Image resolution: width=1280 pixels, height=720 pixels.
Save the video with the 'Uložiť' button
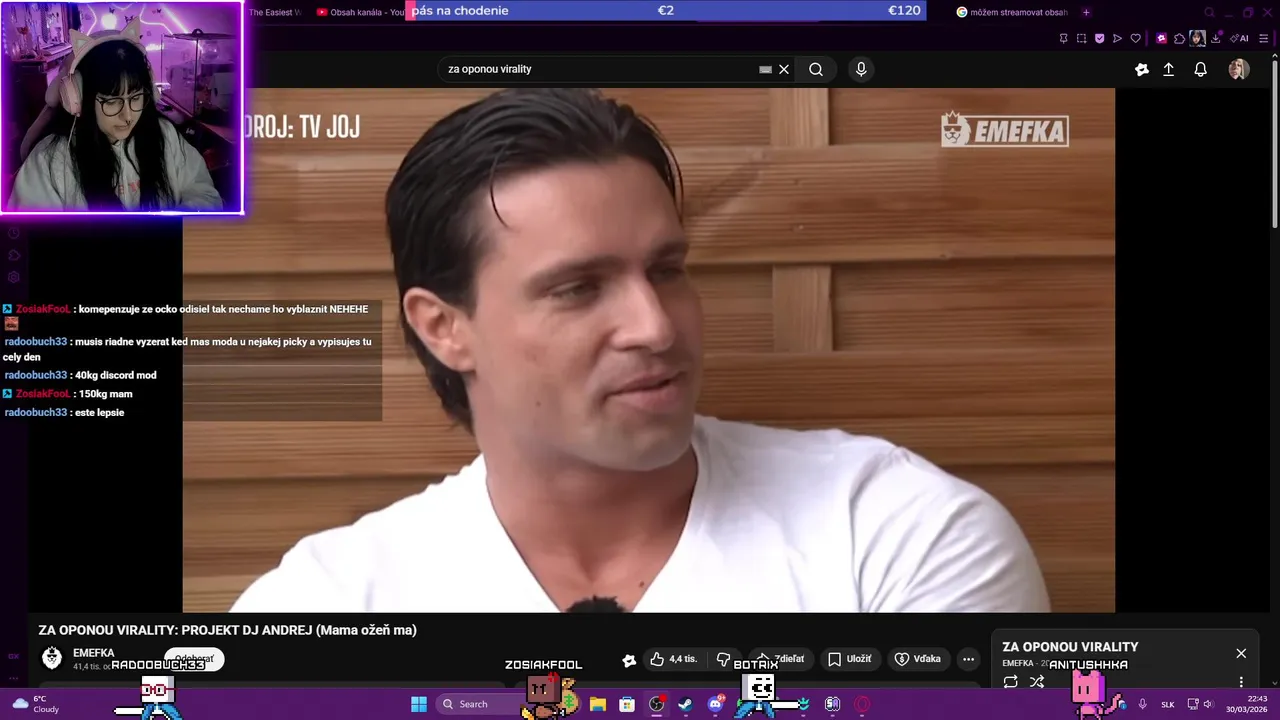coord(849,659)
